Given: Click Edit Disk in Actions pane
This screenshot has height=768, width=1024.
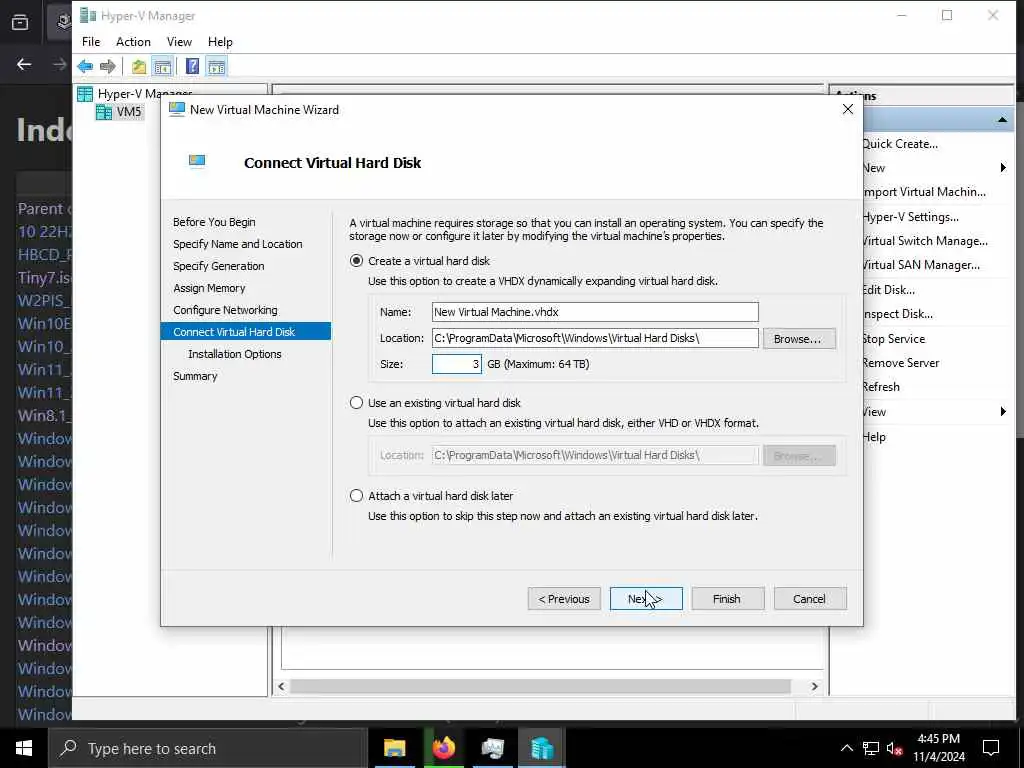Looking at the screenshot, I should [888, 290].
